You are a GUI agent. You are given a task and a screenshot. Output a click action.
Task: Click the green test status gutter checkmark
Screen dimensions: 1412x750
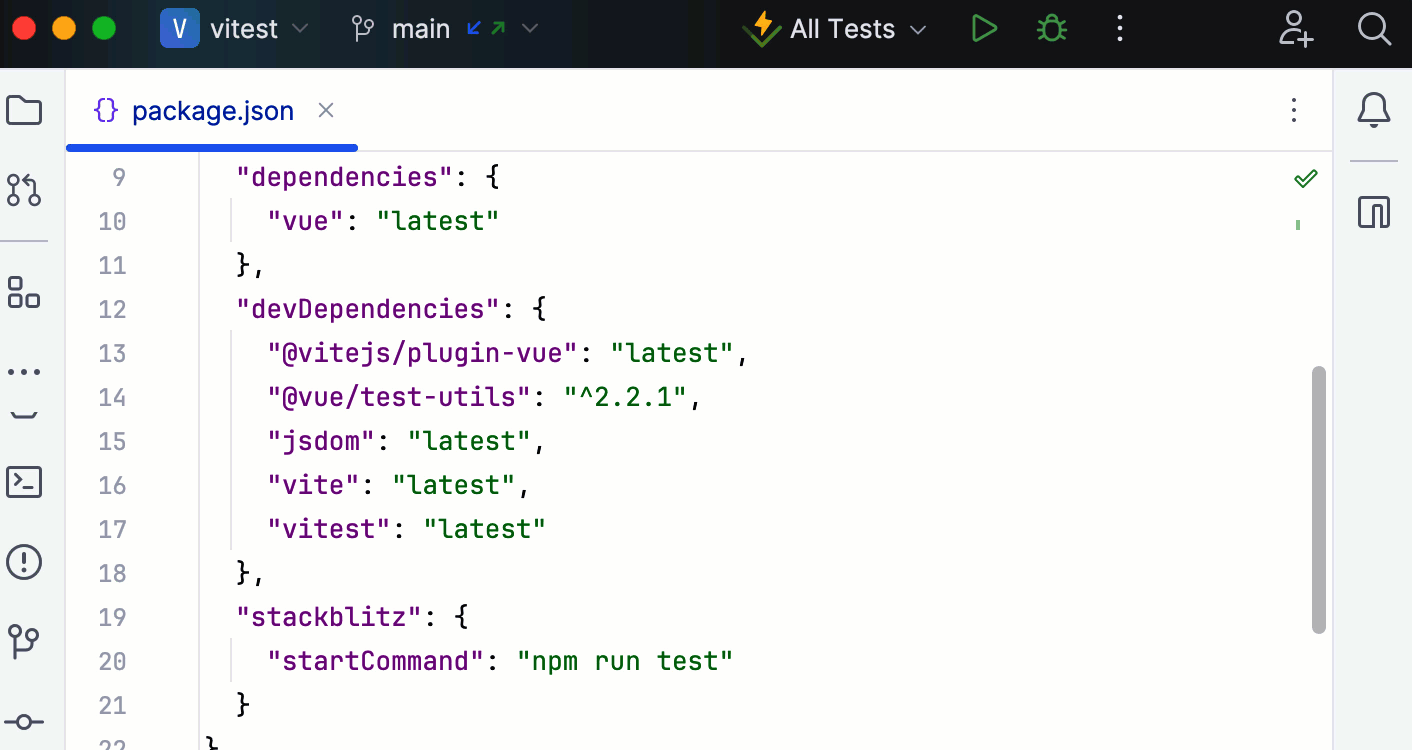1305,177
